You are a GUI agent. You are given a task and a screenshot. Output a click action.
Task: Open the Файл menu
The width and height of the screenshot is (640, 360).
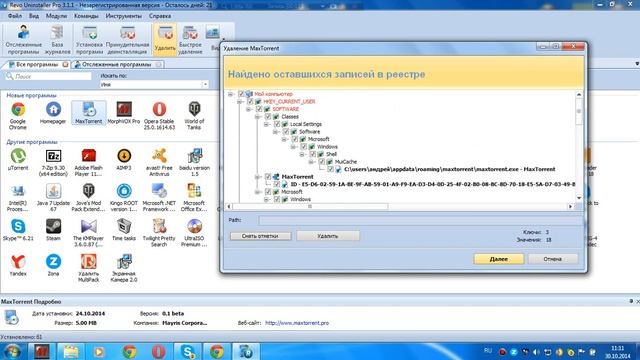pos(15,16)
